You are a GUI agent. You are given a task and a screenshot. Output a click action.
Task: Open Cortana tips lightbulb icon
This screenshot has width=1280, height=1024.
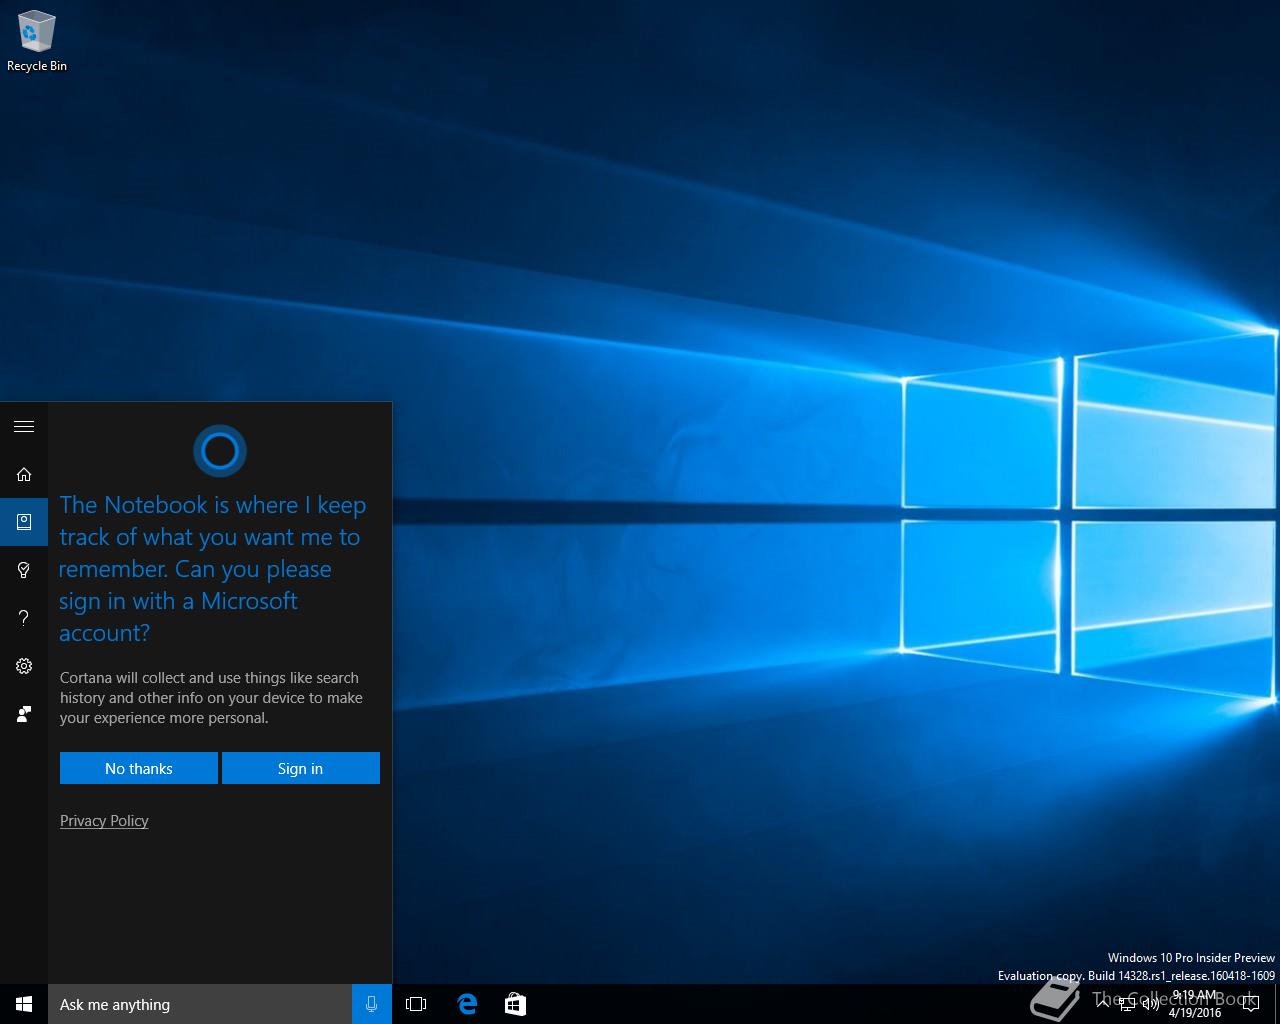[x=24, y=570]
